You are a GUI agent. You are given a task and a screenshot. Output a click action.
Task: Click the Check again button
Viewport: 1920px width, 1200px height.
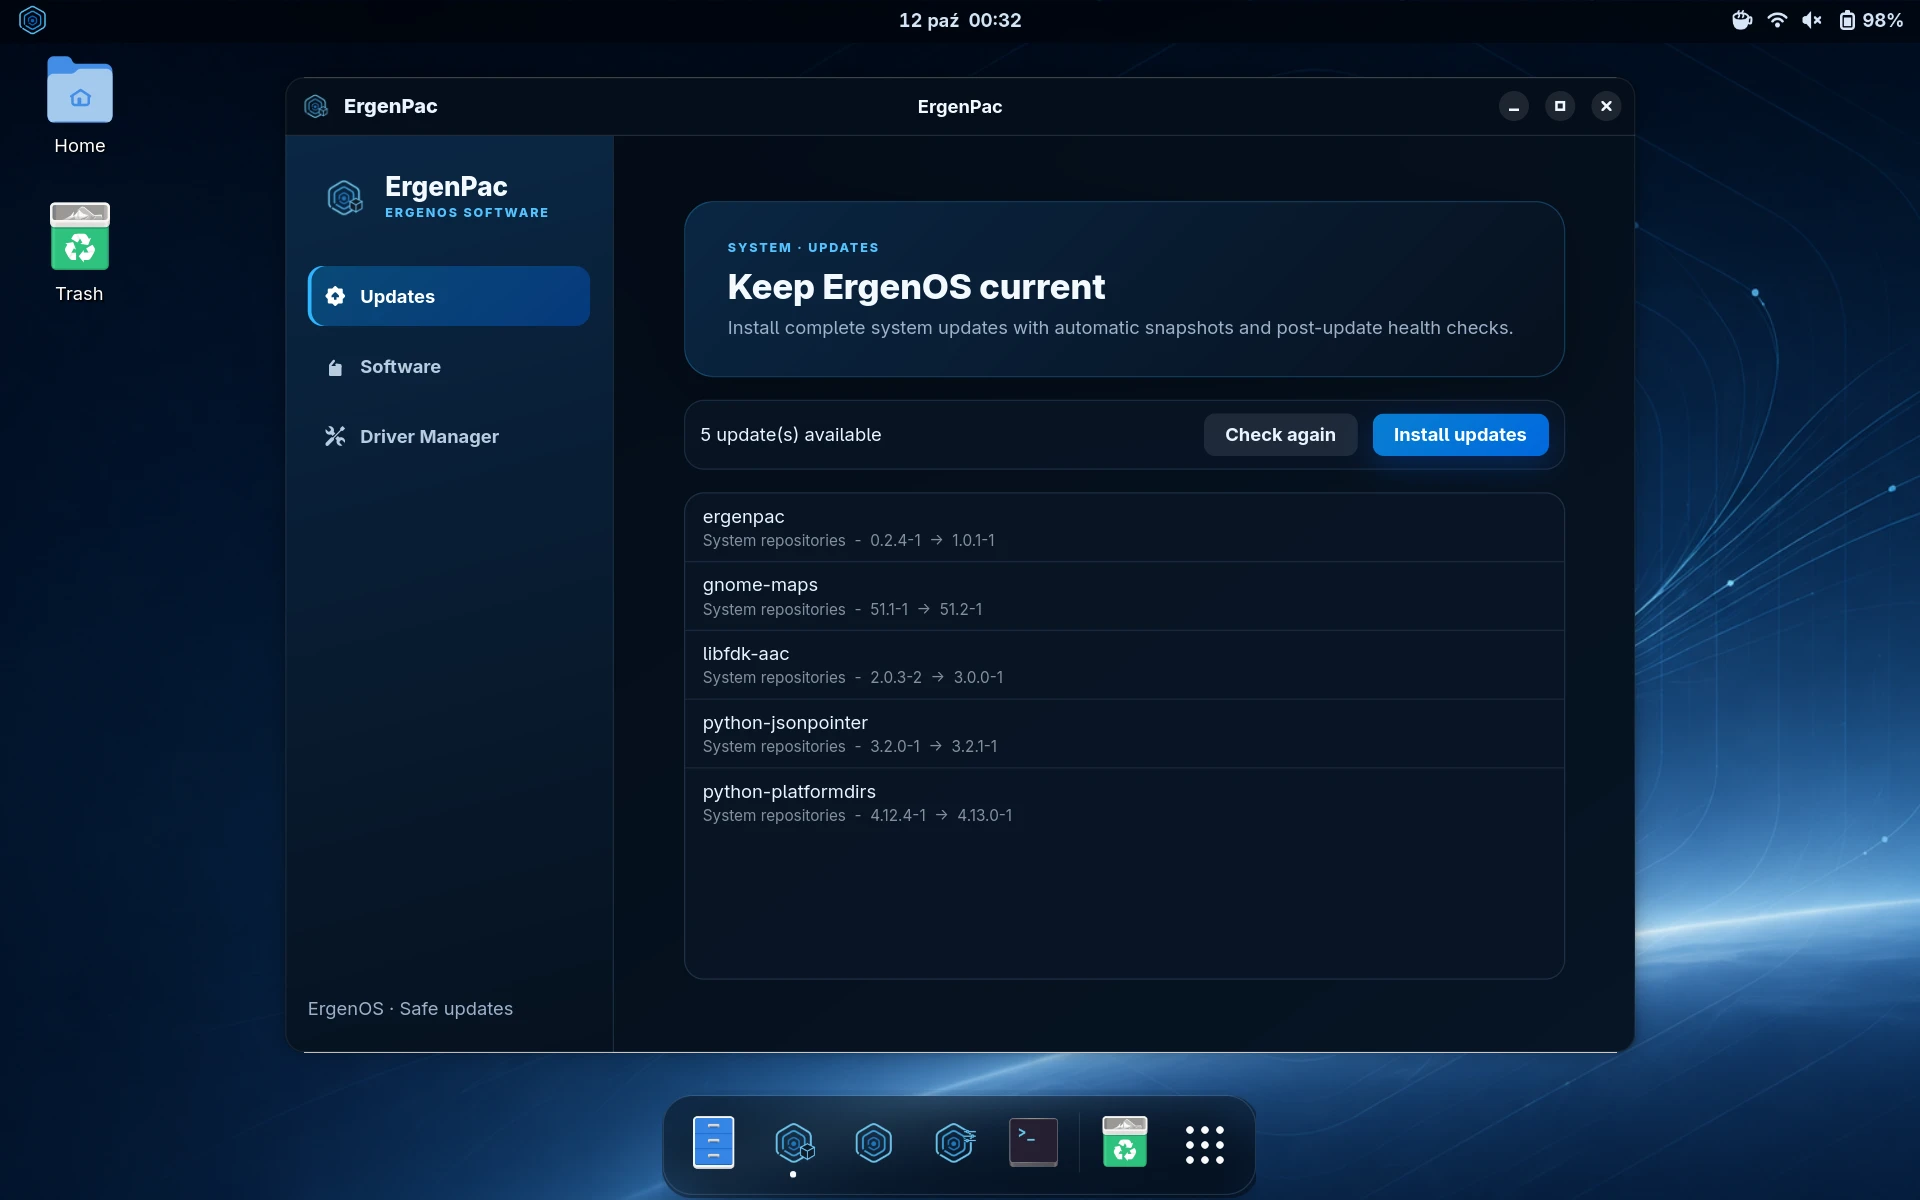1280,435
